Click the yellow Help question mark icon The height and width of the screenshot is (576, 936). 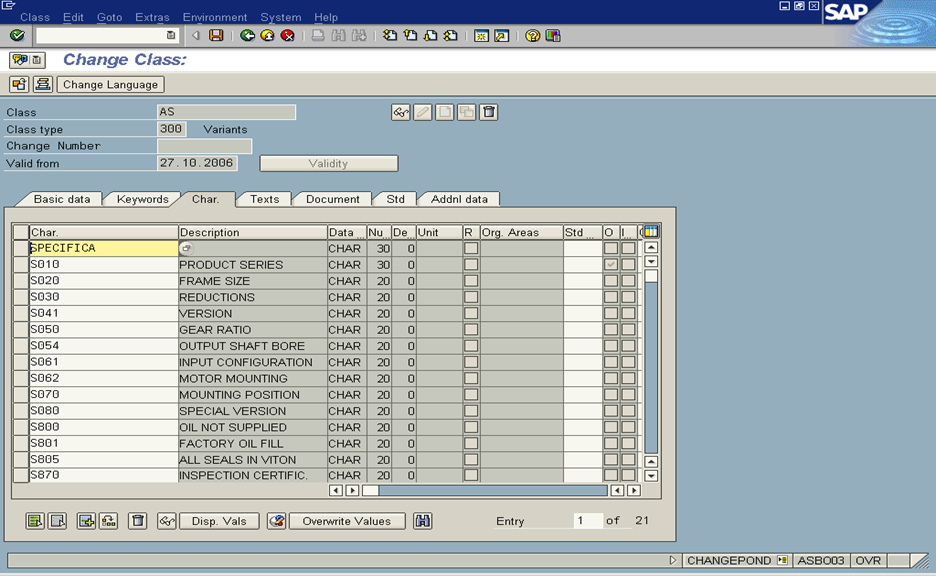[x=532, y=36]
